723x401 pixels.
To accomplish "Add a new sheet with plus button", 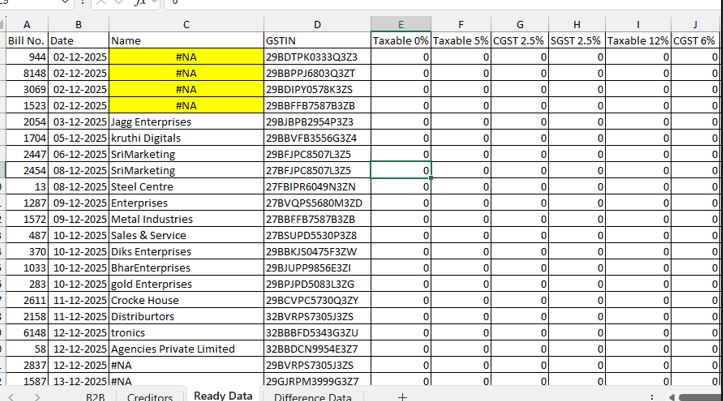I will point(402,396).
